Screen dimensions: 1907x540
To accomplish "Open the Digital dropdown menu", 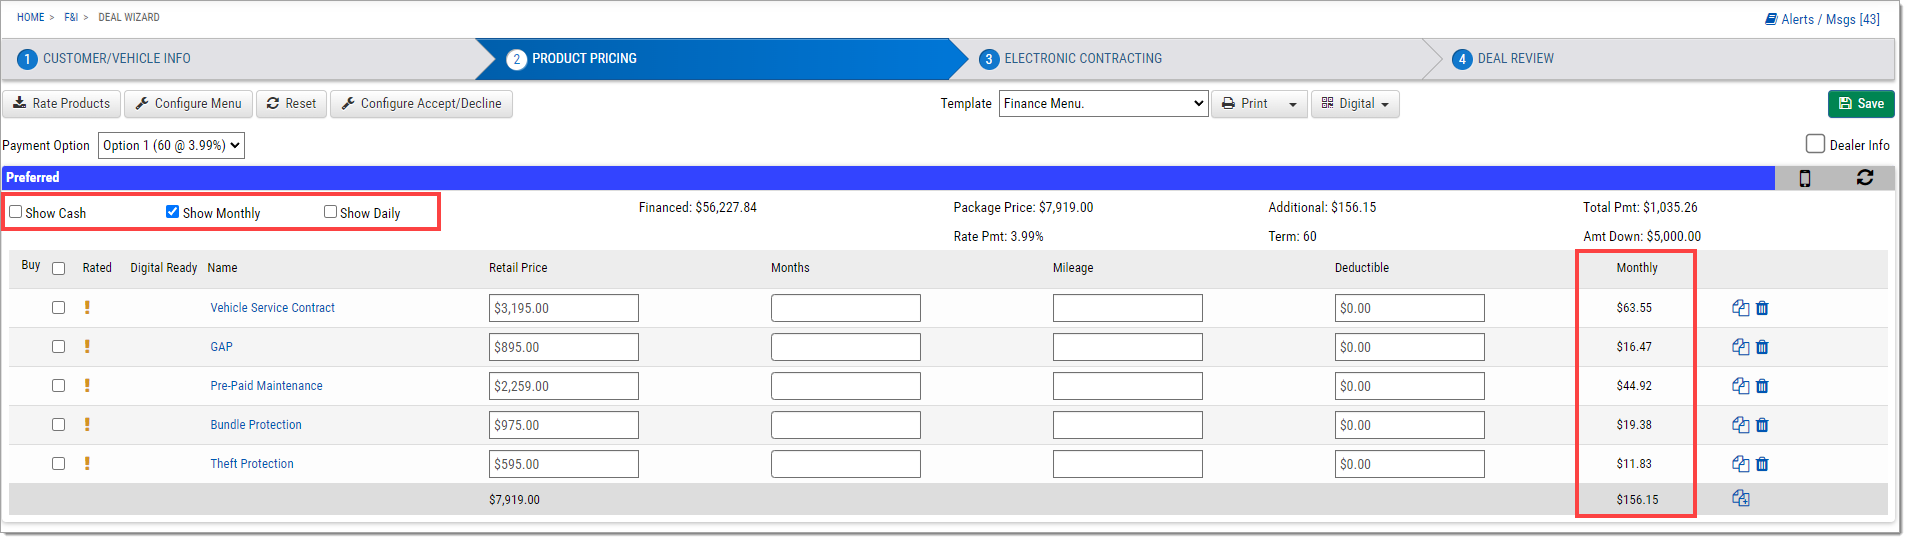I will pyautogui.click(x=1355, y=104).
